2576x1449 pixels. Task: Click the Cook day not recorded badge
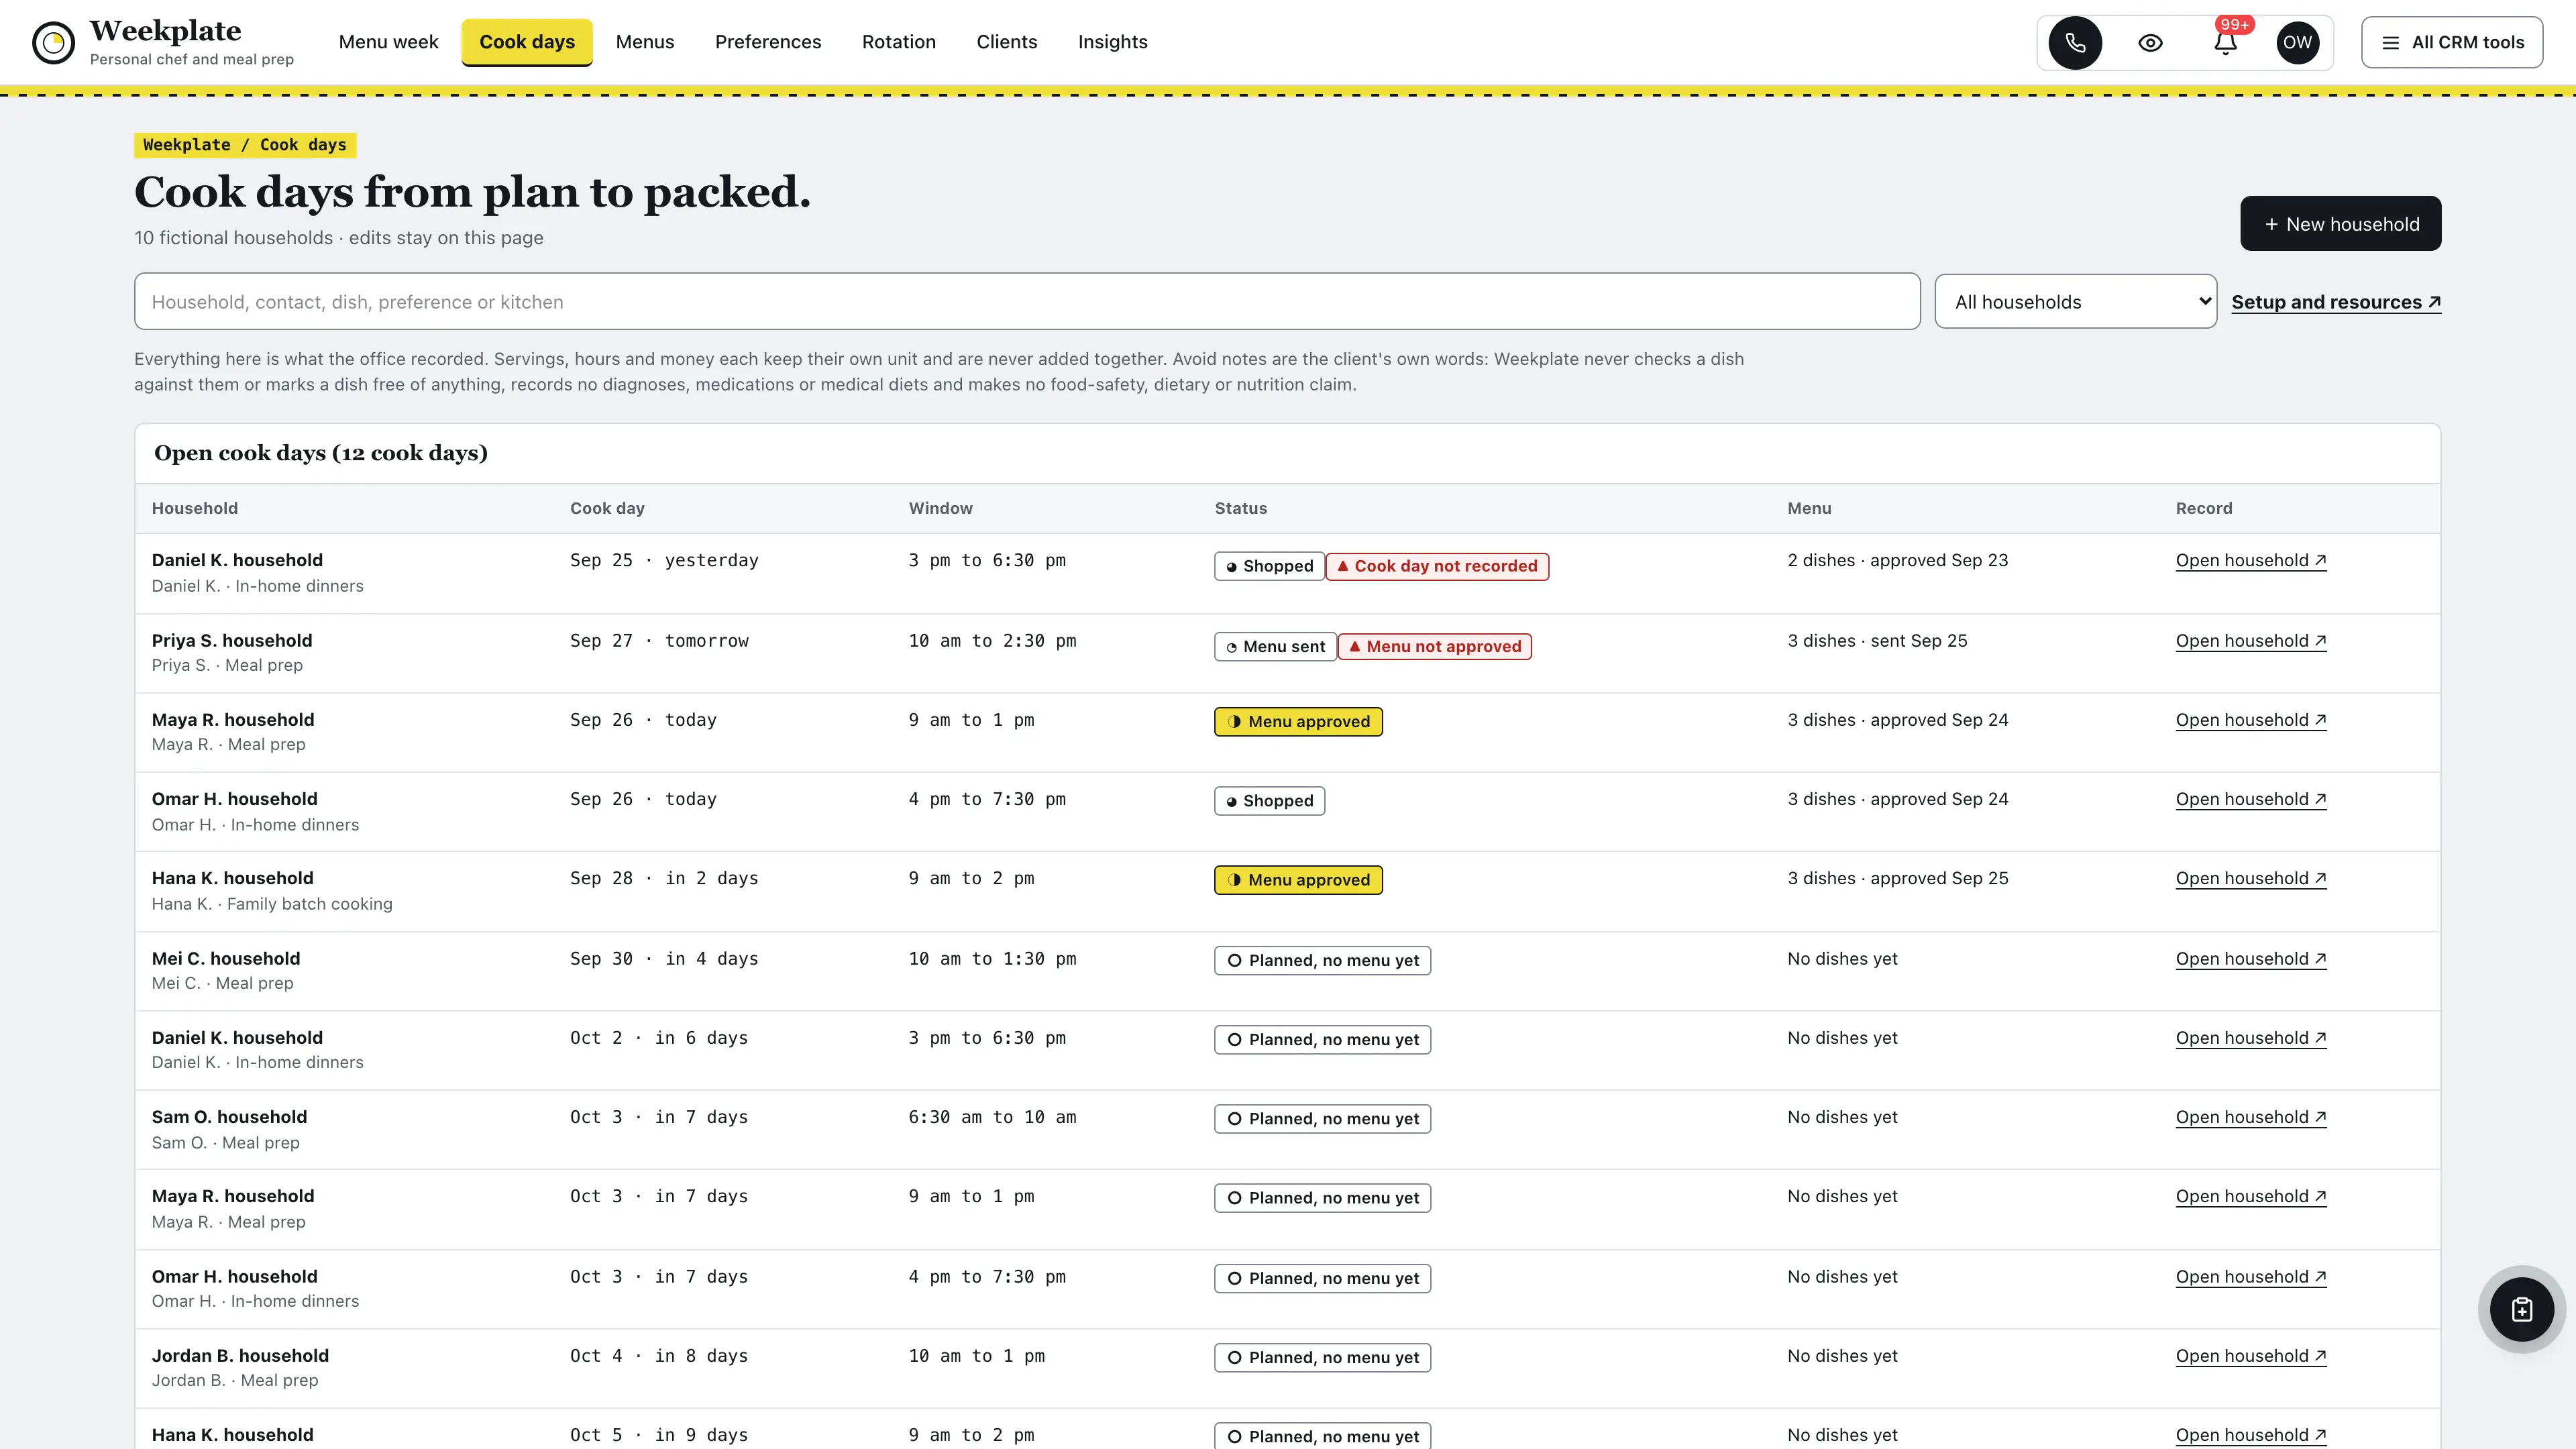pyautogui.click(x=1437, y=566)
